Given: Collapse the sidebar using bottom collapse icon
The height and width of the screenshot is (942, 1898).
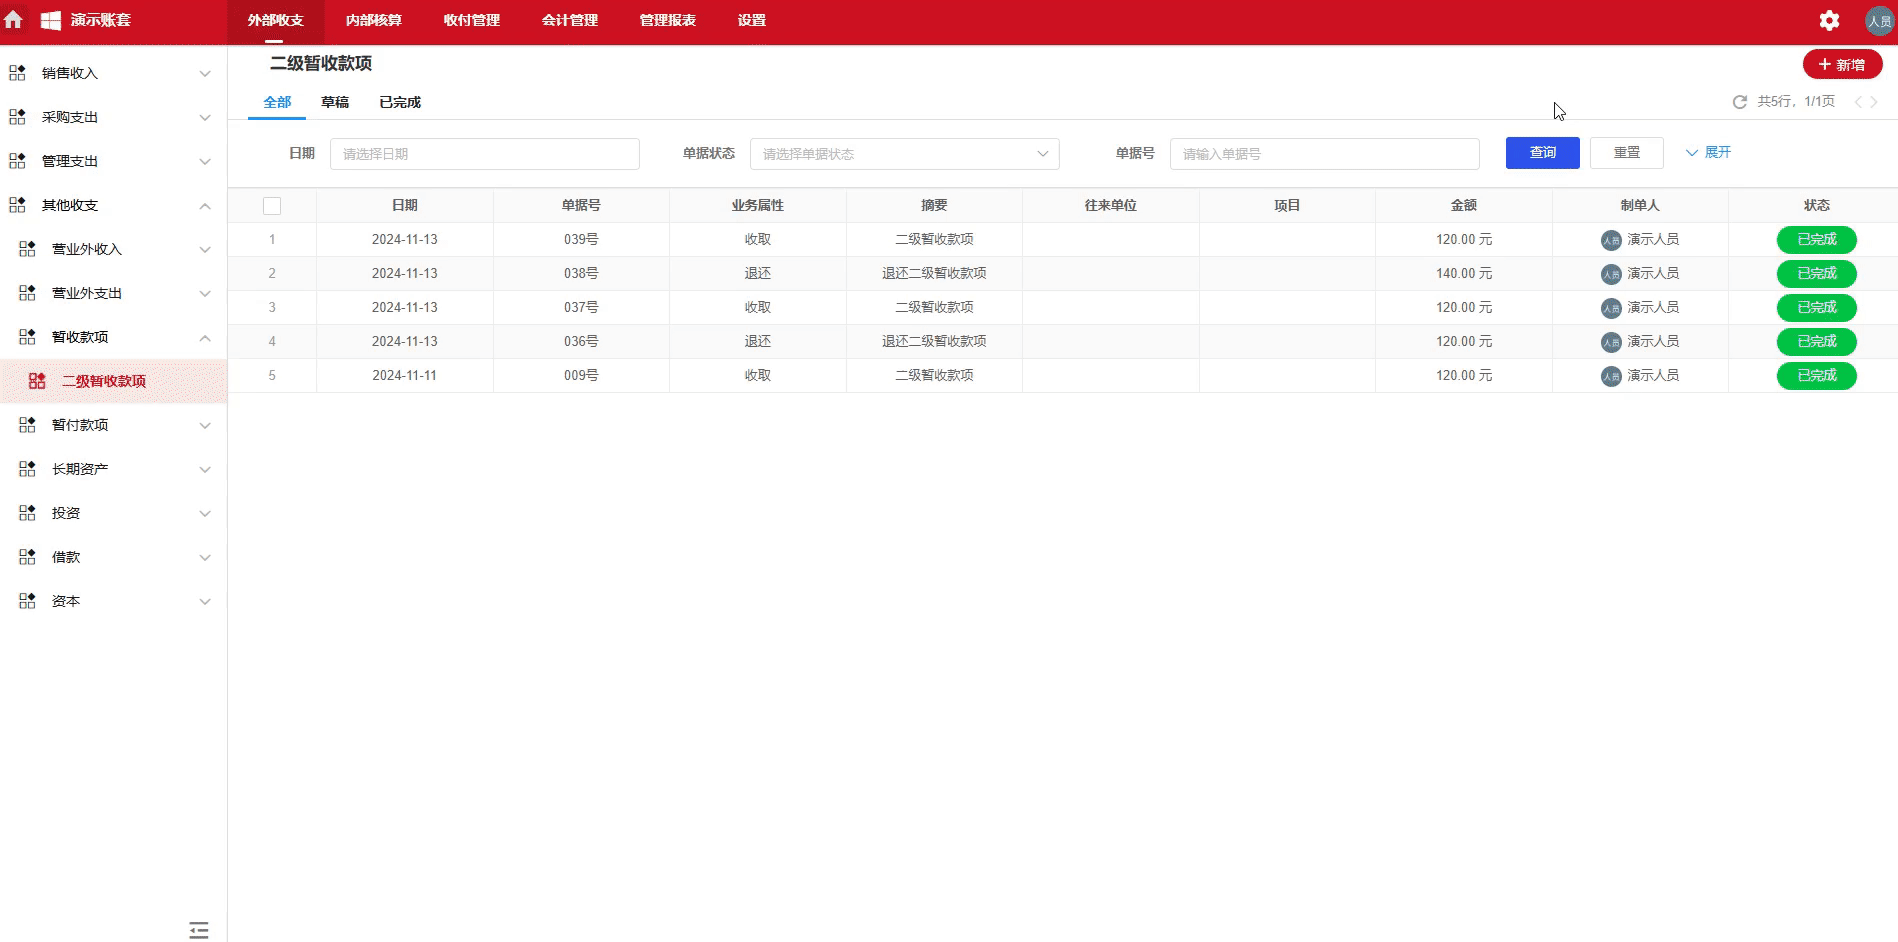Looking at the screenshot, I should pos(198,930).
